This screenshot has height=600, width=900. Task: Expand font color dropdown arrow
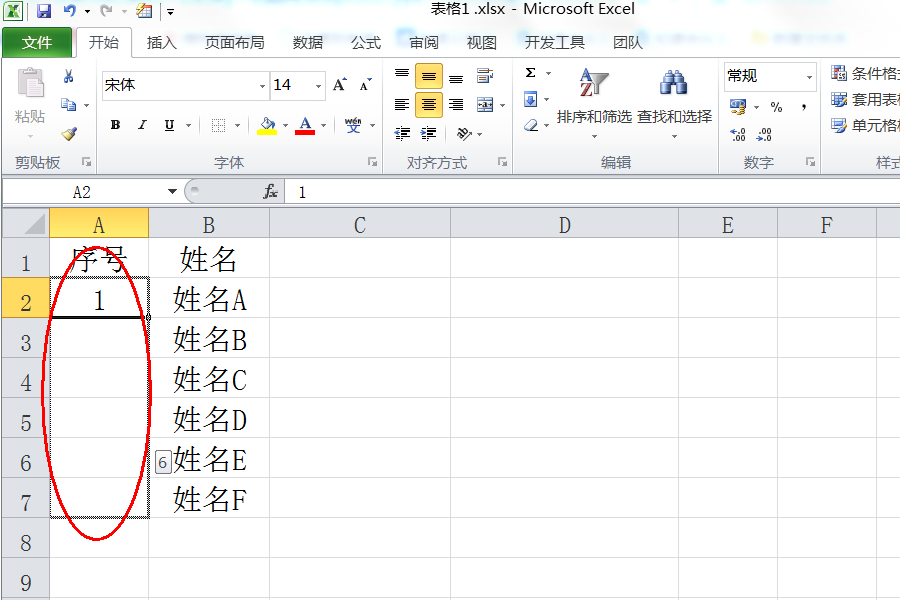[x=324, y=125]
